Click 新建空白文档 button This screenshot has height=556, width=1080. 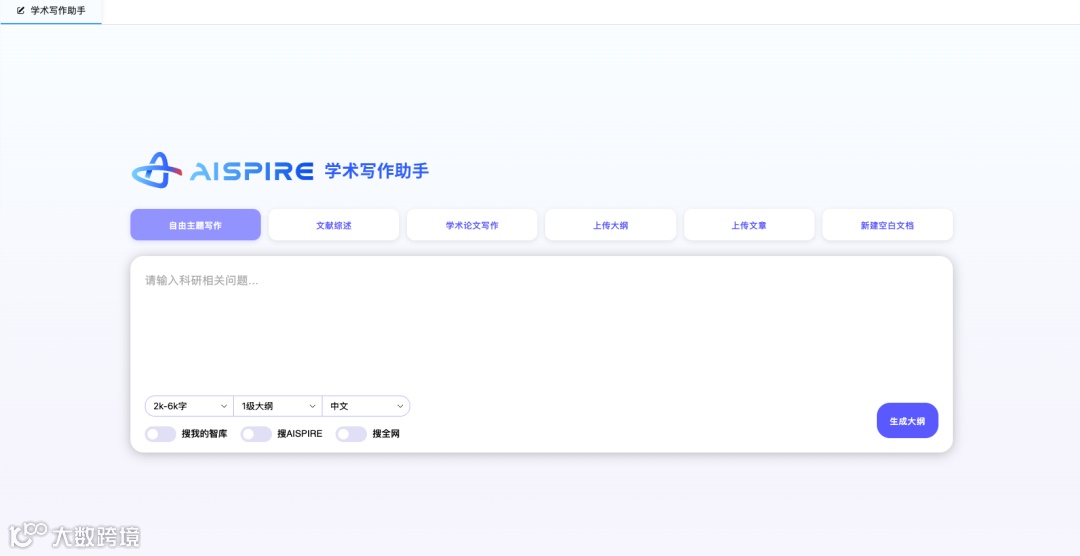887,225
